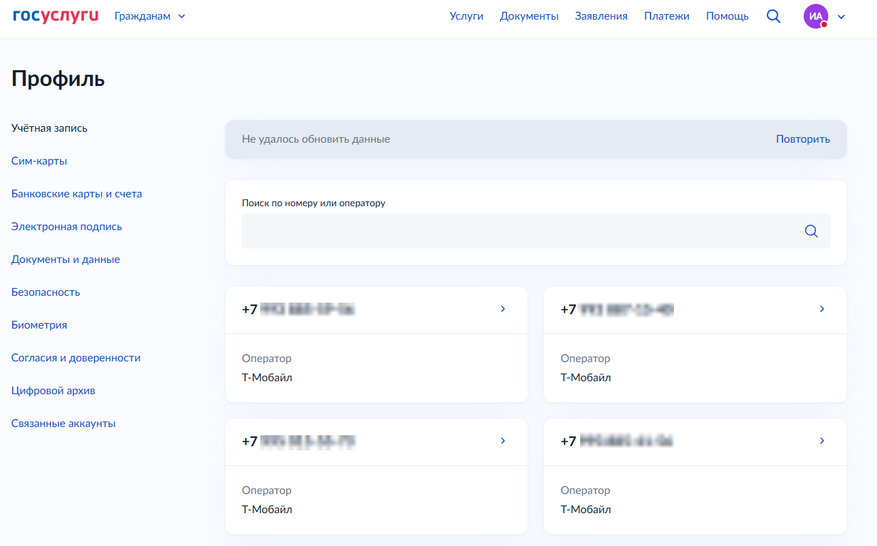Open the Платежи menu item
The width and height of the screenshot is (877, 546).
coord(666,16)
